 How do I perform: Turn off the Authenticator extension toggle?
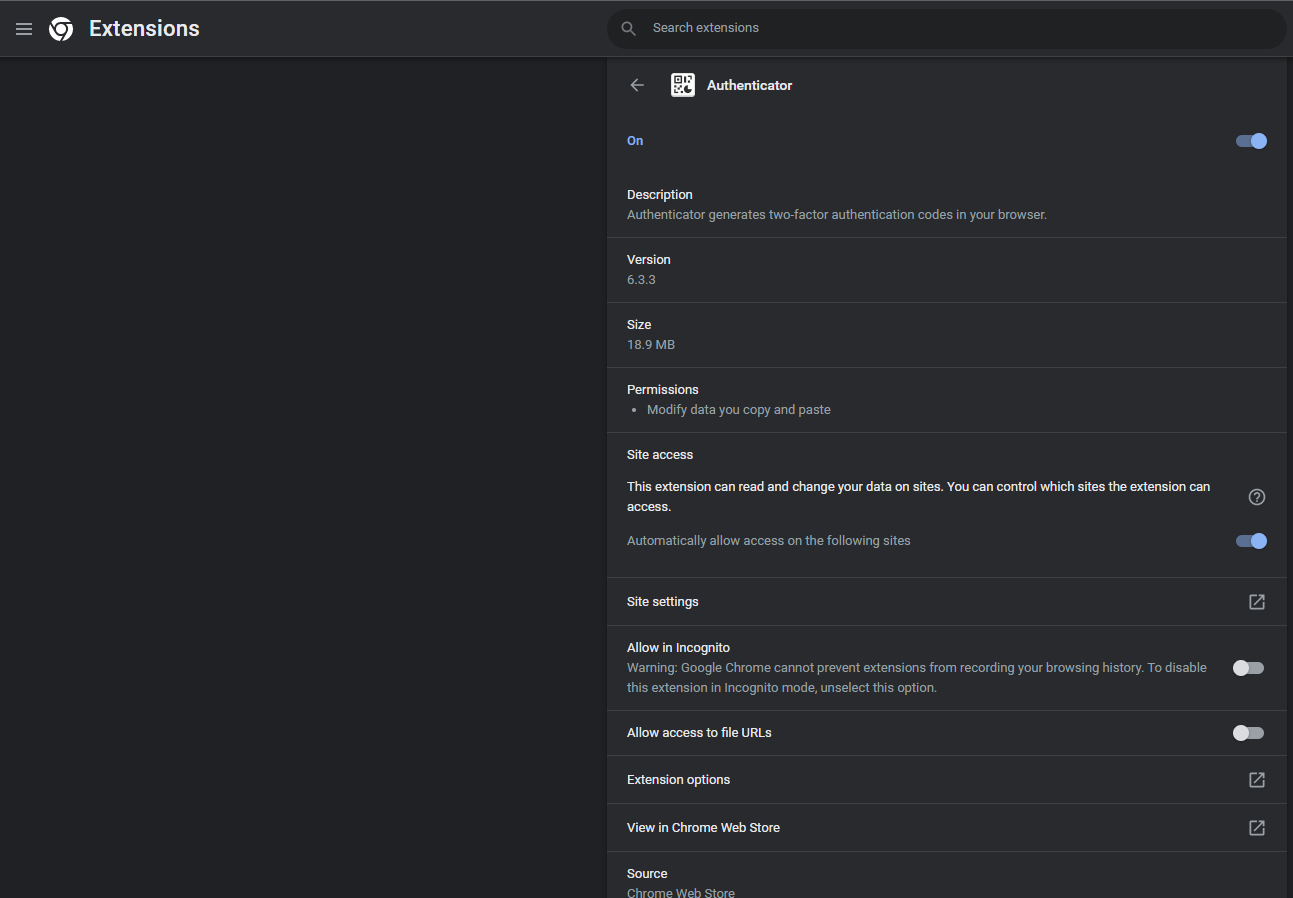[1251, 141]
